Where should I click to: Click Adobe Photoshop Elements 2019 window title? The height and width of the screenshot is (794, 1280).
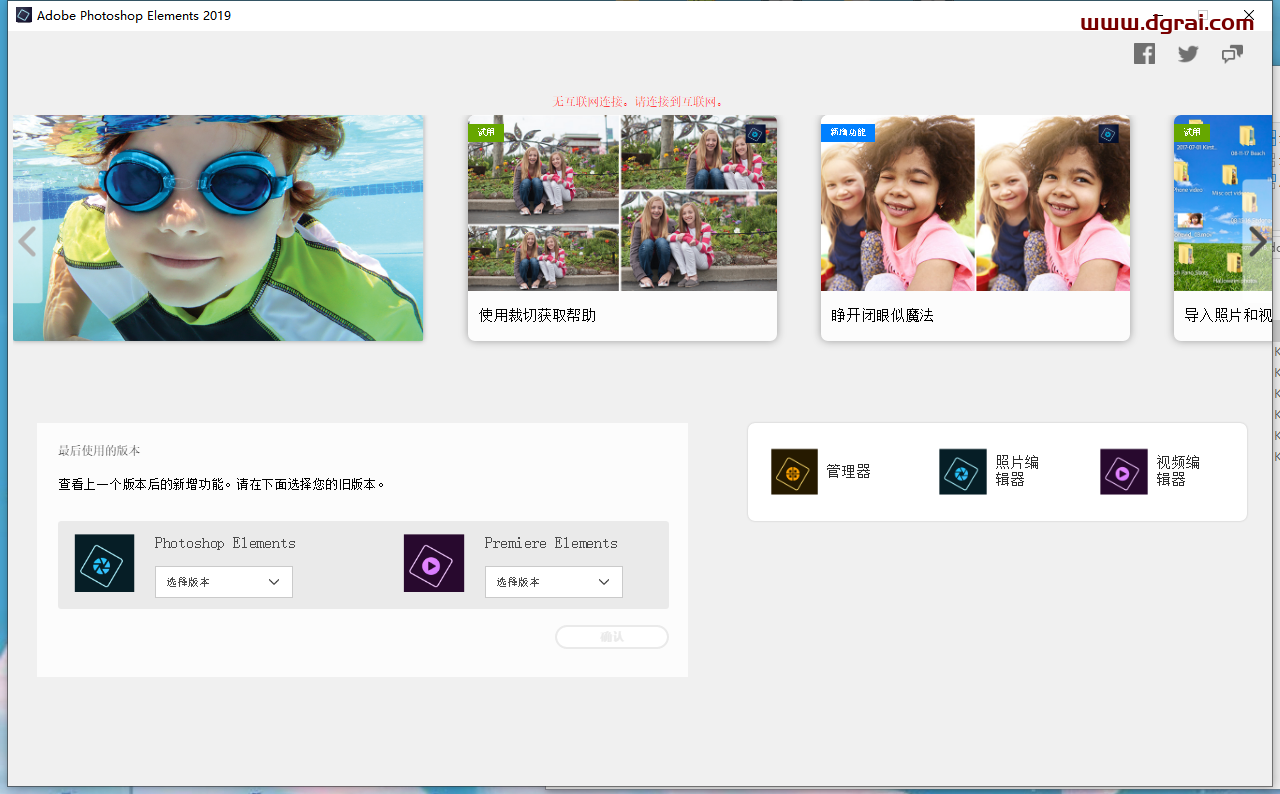(134, 15)
